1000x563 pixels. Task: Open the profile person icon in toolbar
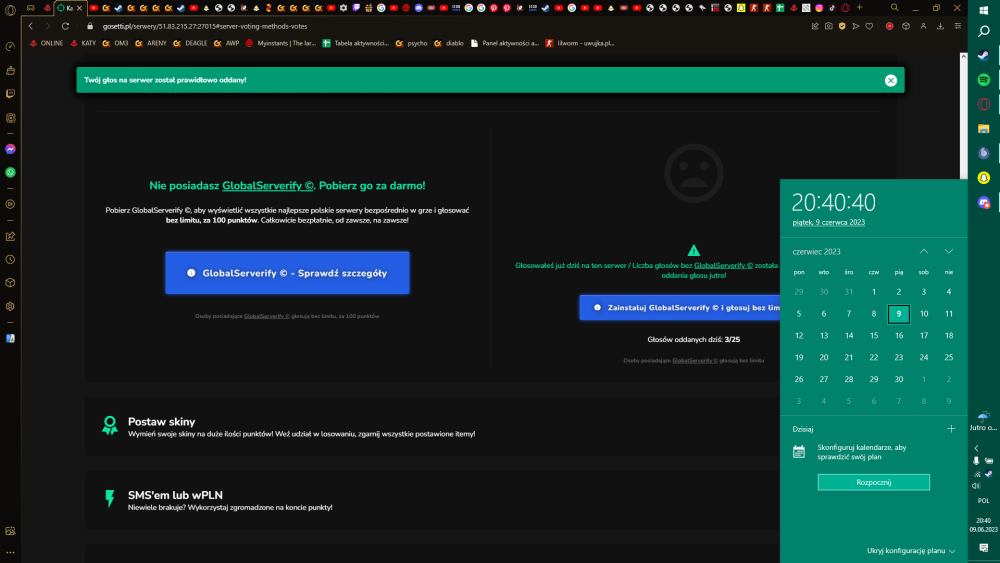pos(923,26)
